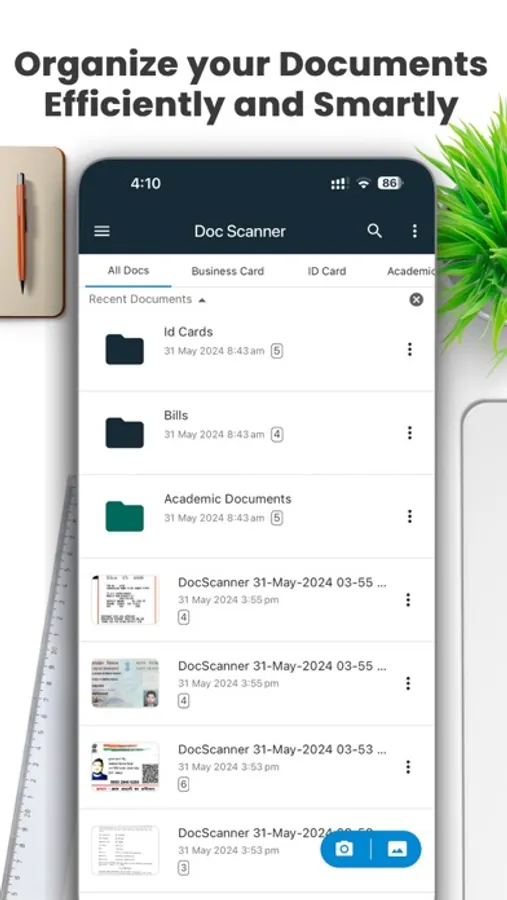Show more options for Id Cards folder
This screenshot has width=507, height=900.
pyautogui.click(x=409, y=349)
